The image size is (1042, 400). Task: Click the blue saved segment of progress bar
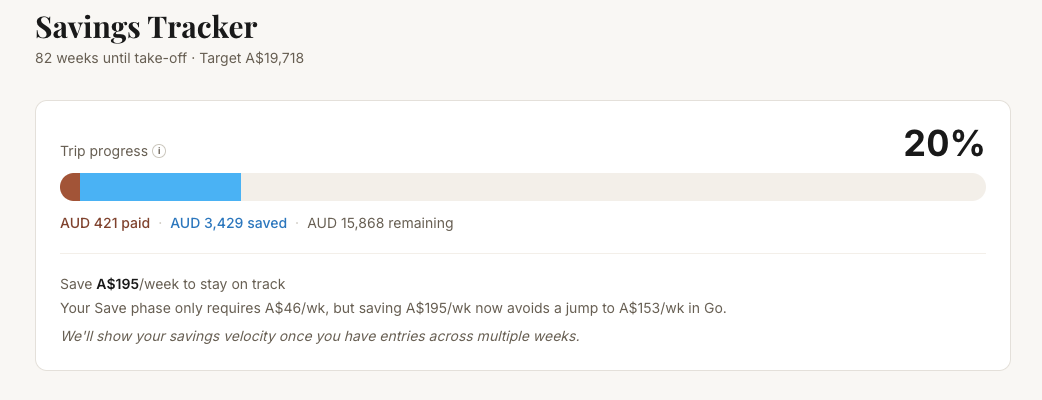tap(160, 187)
